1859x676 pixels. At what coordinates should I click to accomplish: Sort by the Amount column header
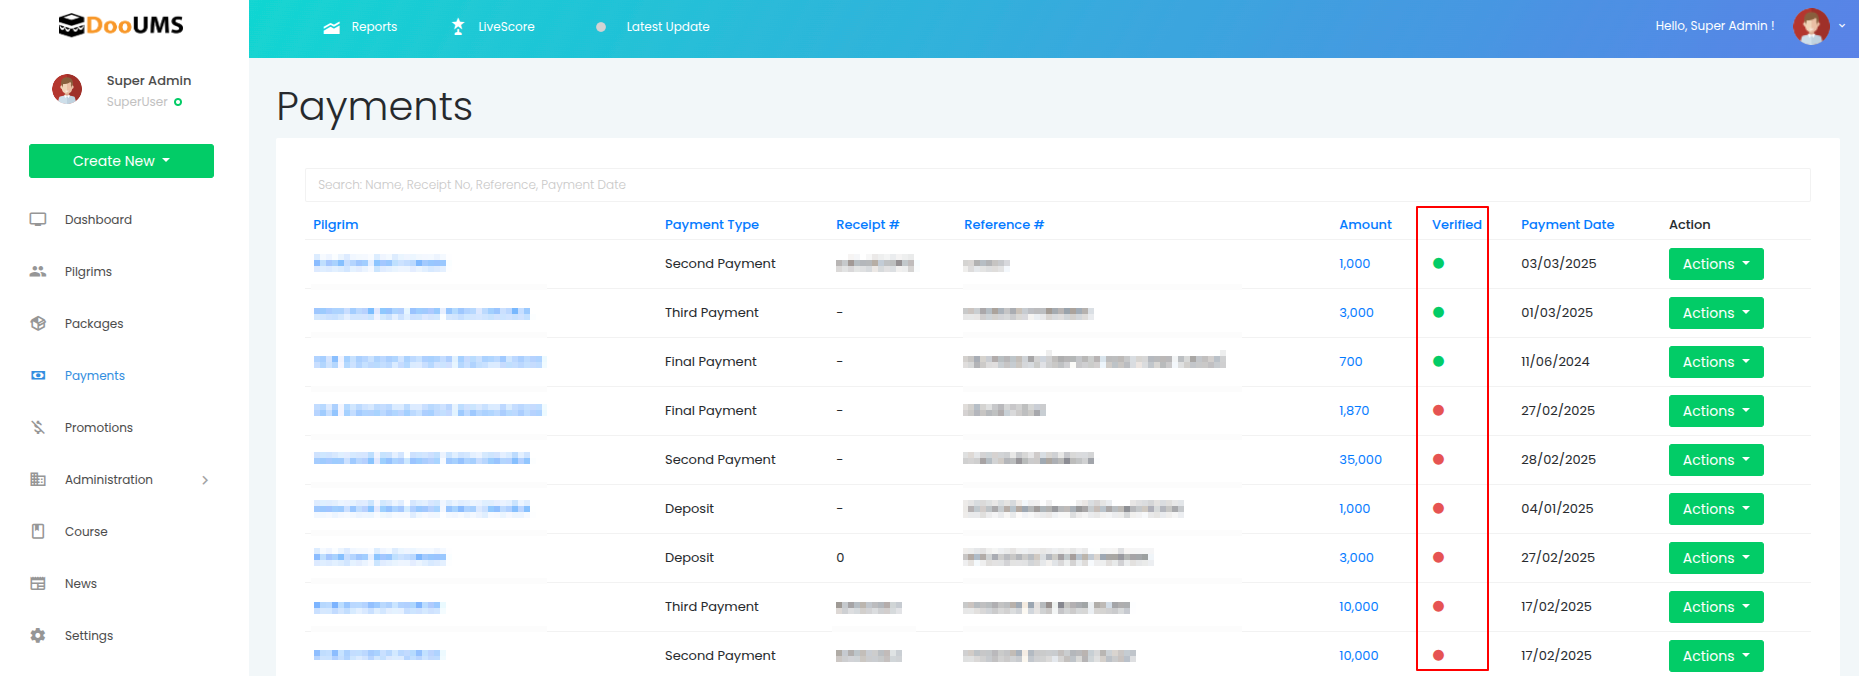pyautogui.click(x=1365, y=225)
